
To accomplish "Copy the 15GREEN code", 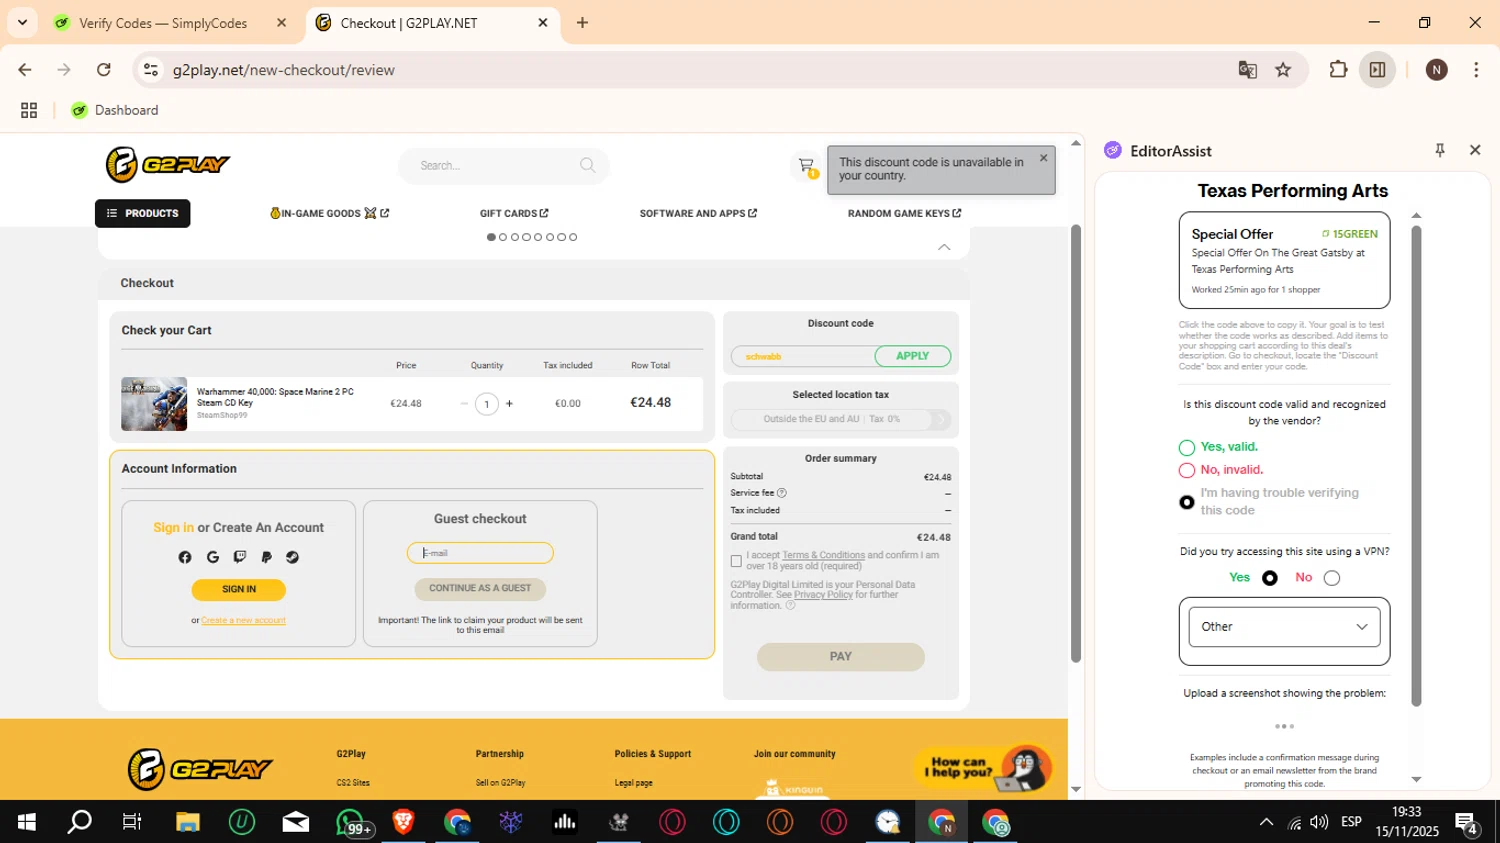I will coord(1350,234).
